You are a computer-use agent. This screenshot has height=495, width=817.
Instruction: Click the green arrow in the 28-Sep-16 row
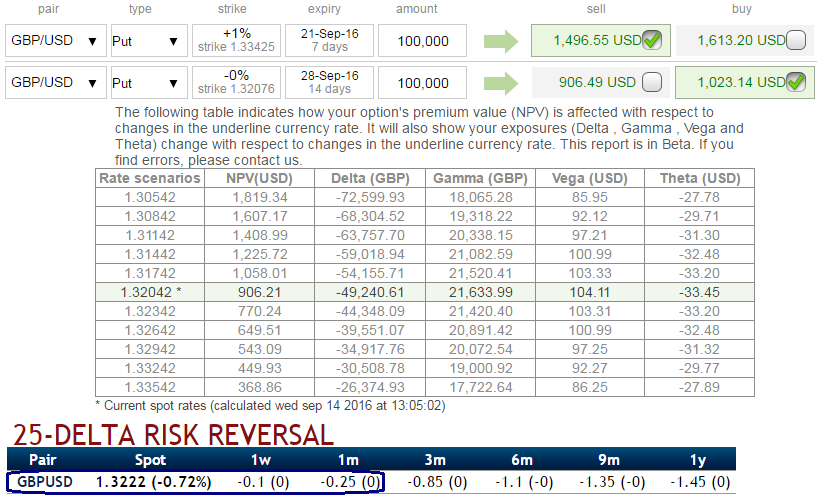501,83
